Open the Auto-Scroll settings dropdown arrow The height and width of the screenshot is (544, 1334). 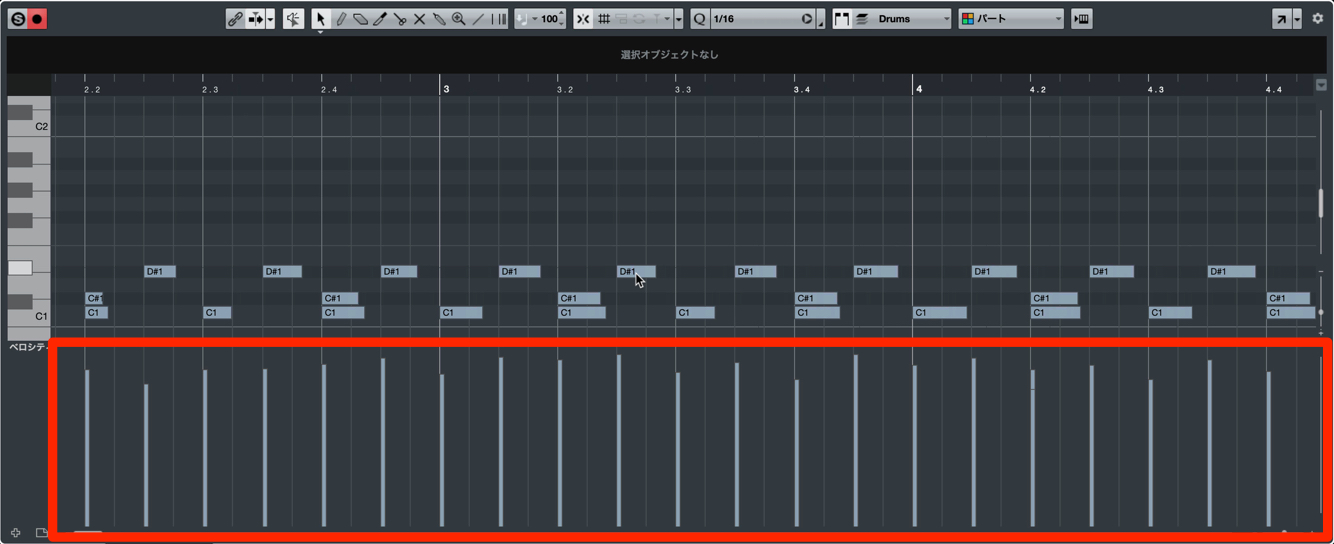tap(270, 19)
